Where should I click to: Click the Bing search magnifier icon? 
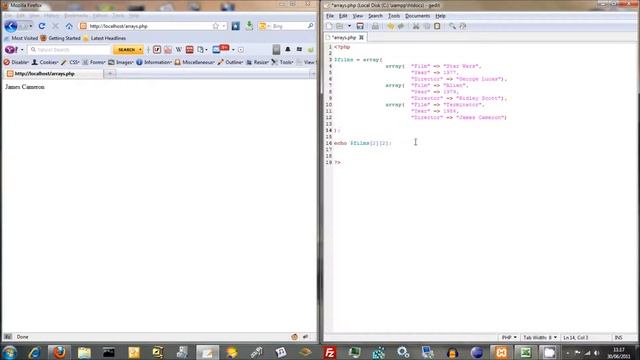click(x=310, y=26)
